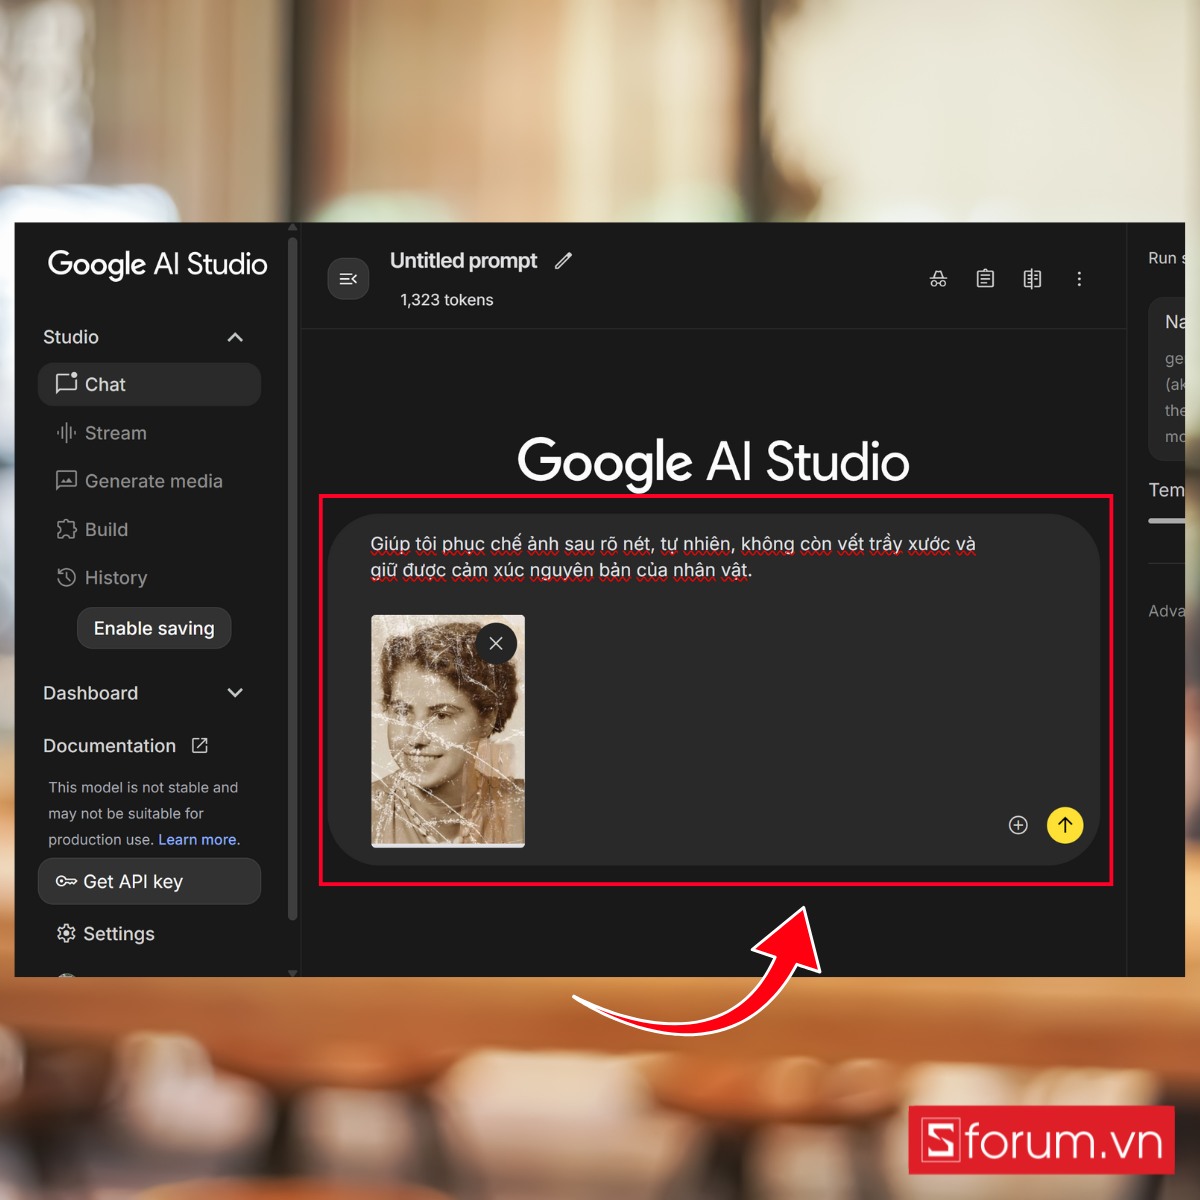Image resolution: width=1200 pixels, height=1200 pixels.
Task: Open the compare mode icon
Action: pyautogui.click(x=1032, y=279)
